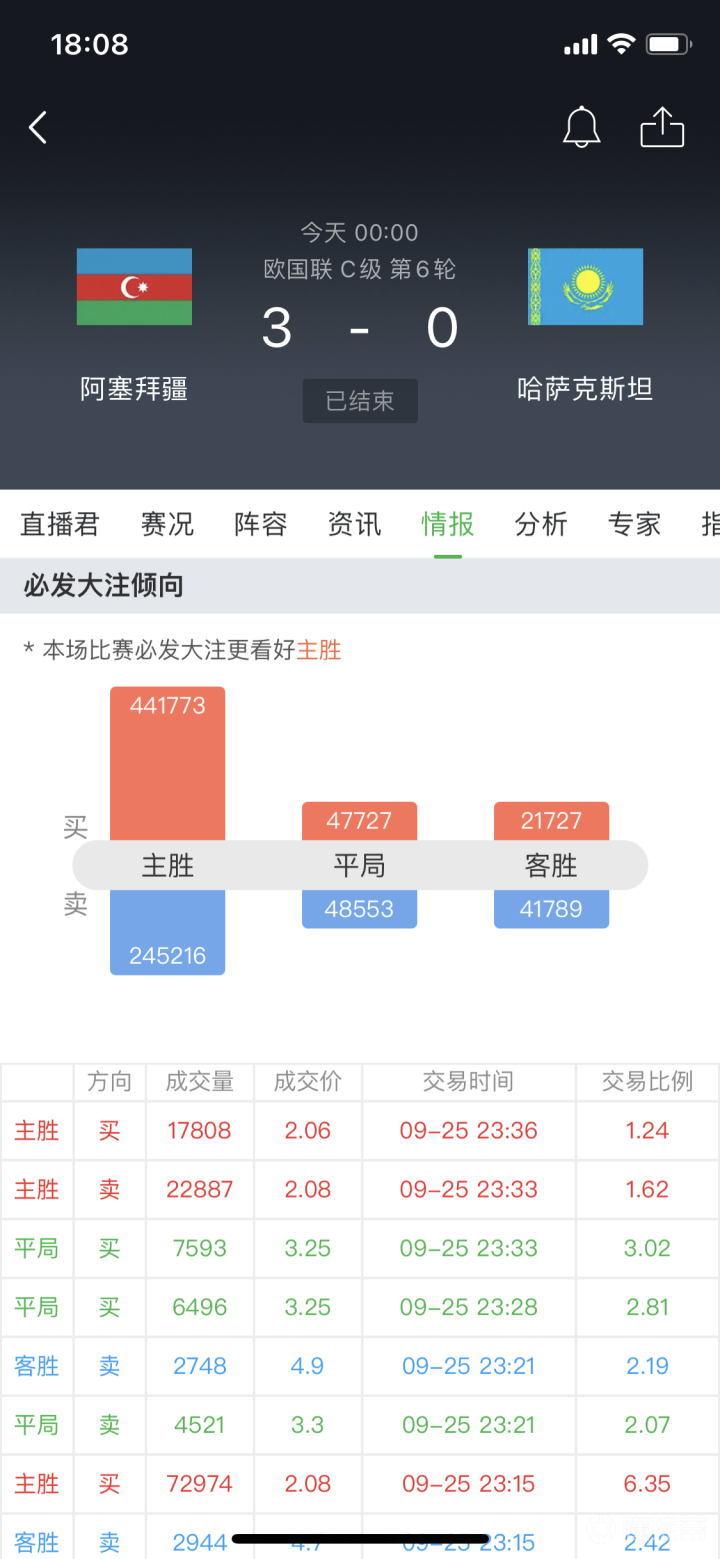Open the 直播君 tab
This screenshot has height=1559, width=720.
tap(60, 524)
